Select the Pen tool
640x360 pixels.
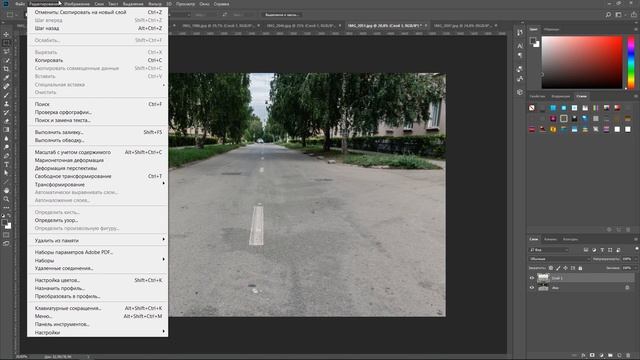tap(6, 156)
